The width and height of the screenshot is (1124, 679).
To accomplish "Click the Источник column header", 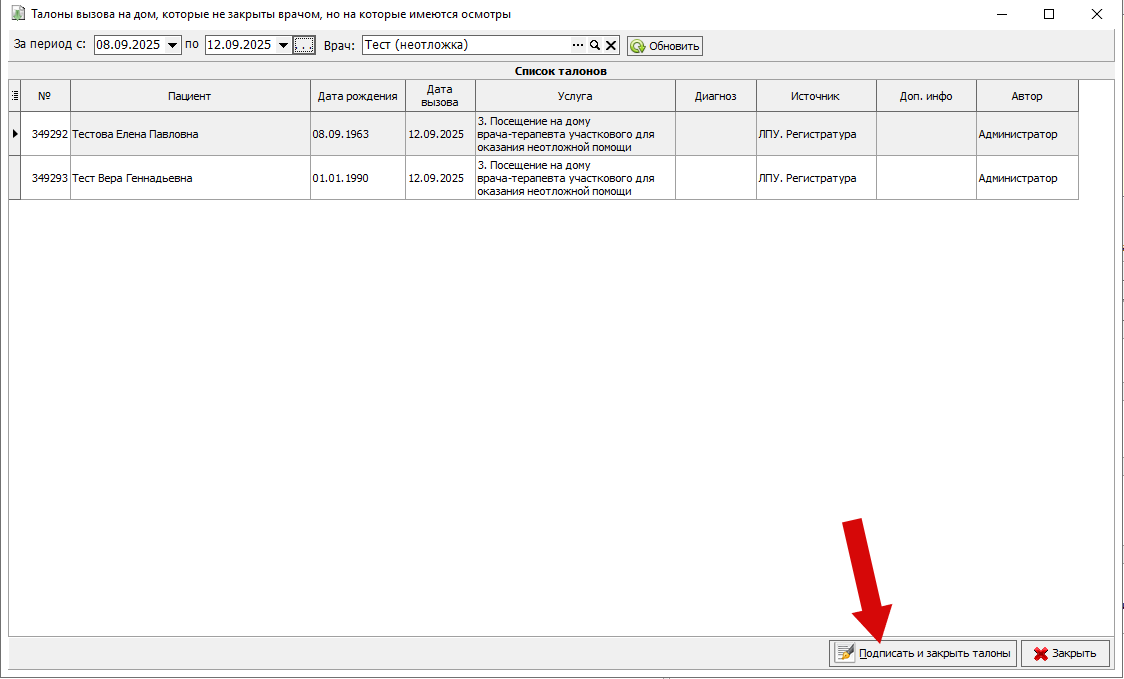I will [x=815, y=96].
